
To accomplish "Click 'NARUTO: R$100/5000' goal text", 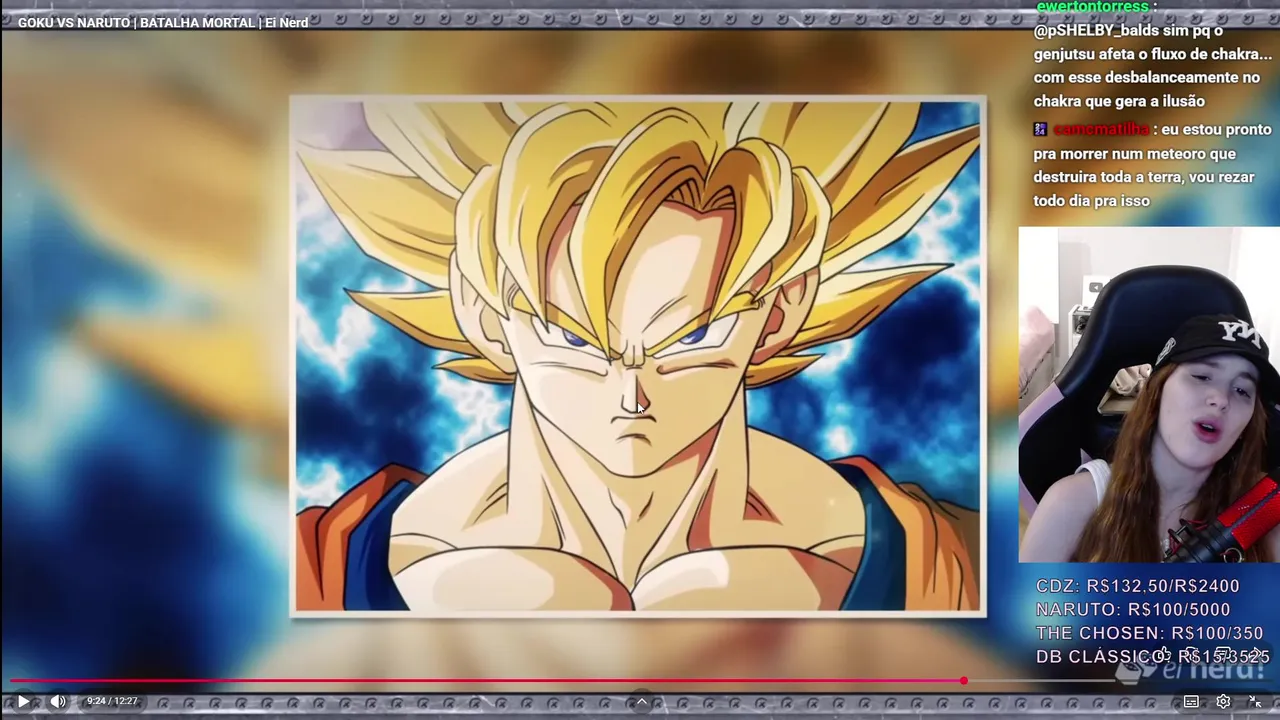I will [x=1133, y=610].
